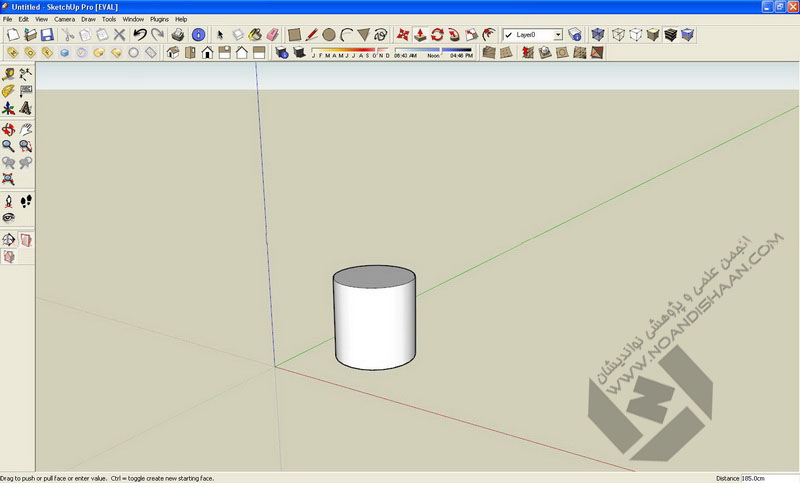Select the Rectangle drawing tool
This screenshot has height=483, width=800.
295,35
